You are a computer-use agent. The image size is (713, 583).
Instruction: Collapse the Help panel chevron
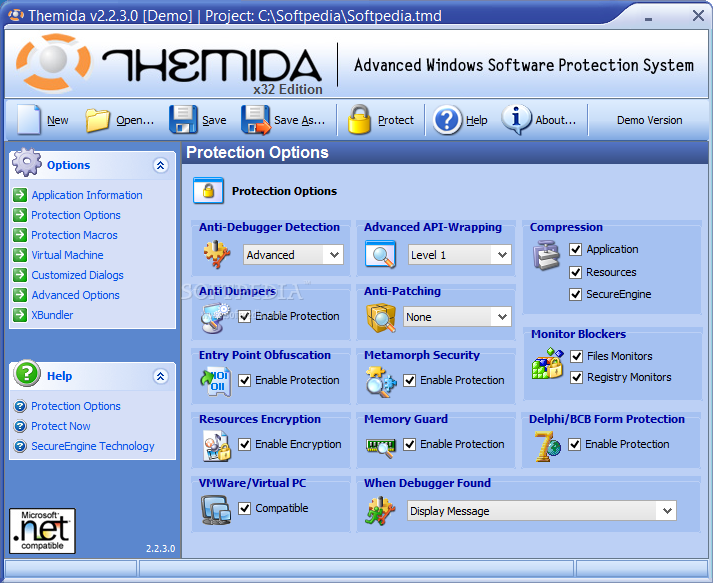coord(161,376)
